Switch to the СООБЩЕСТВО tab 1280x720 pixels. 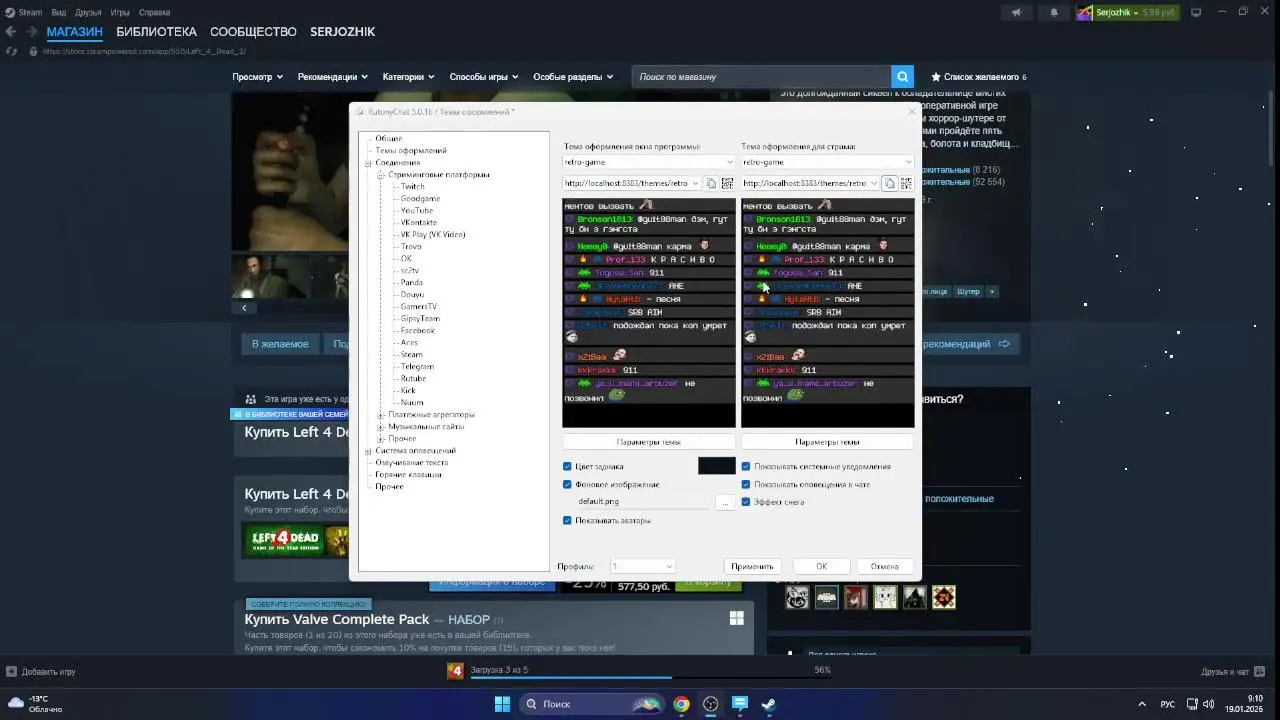point(253,32)
